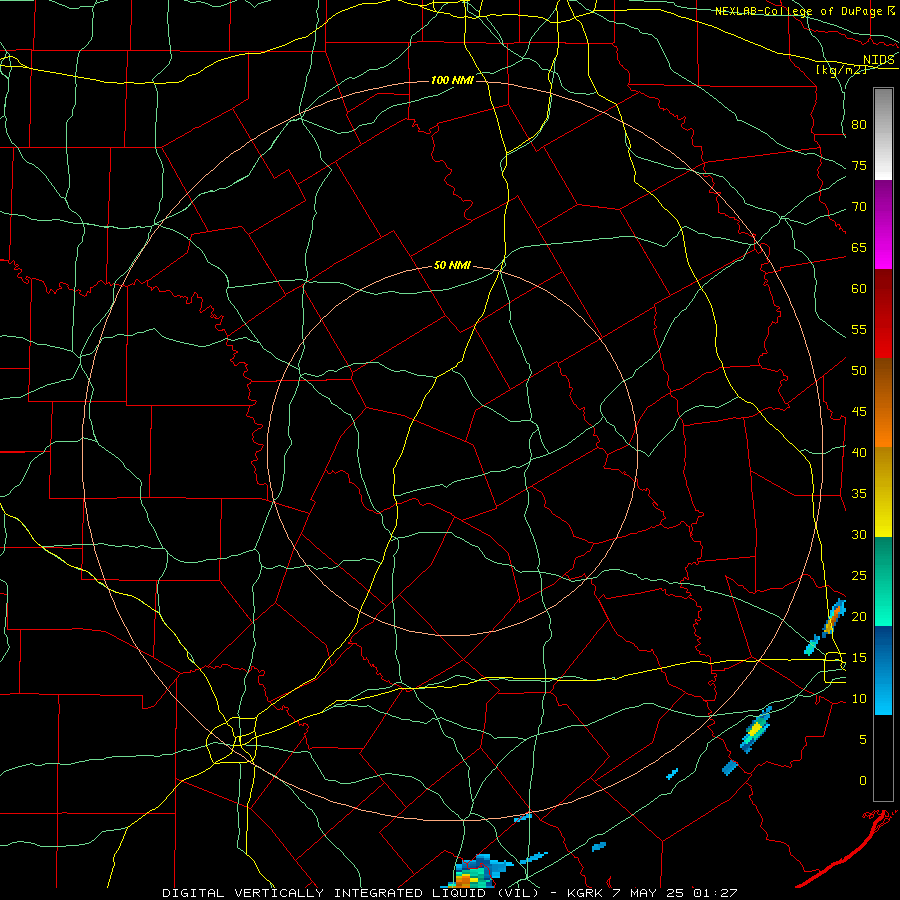Click the scale value "30"
The width and height of the screenshot is (900, 900).
pyautogui.click(x=859, y=535)
